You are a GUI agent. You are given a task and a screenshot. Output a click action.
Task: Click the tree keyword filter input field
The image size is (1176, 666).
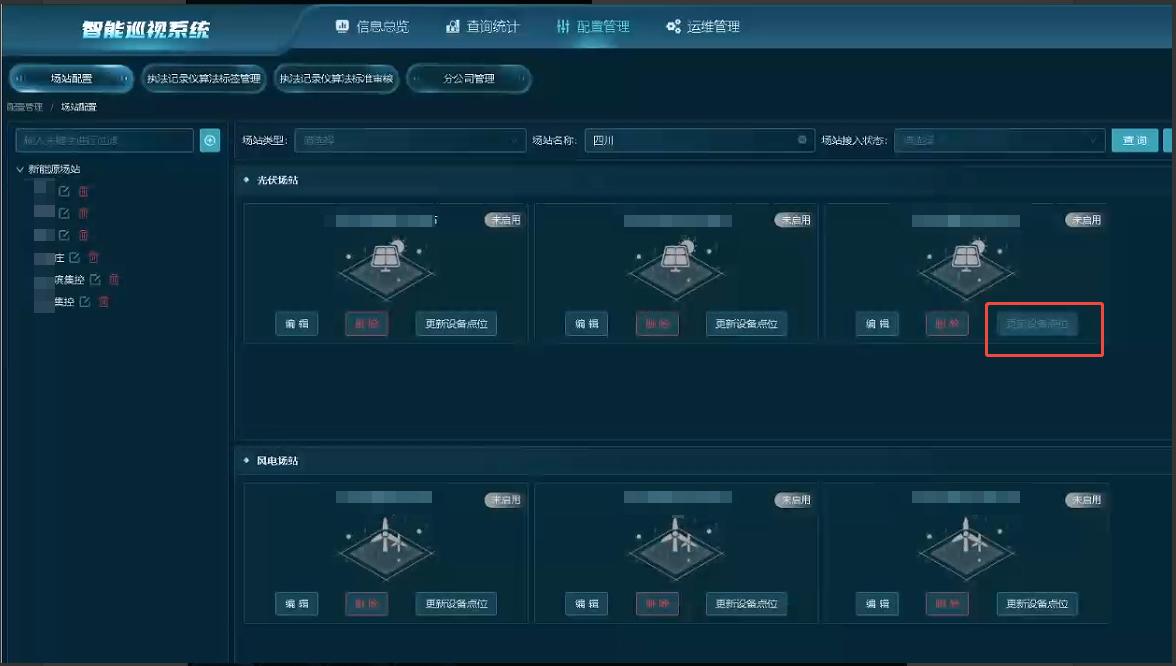pos(106,141)
